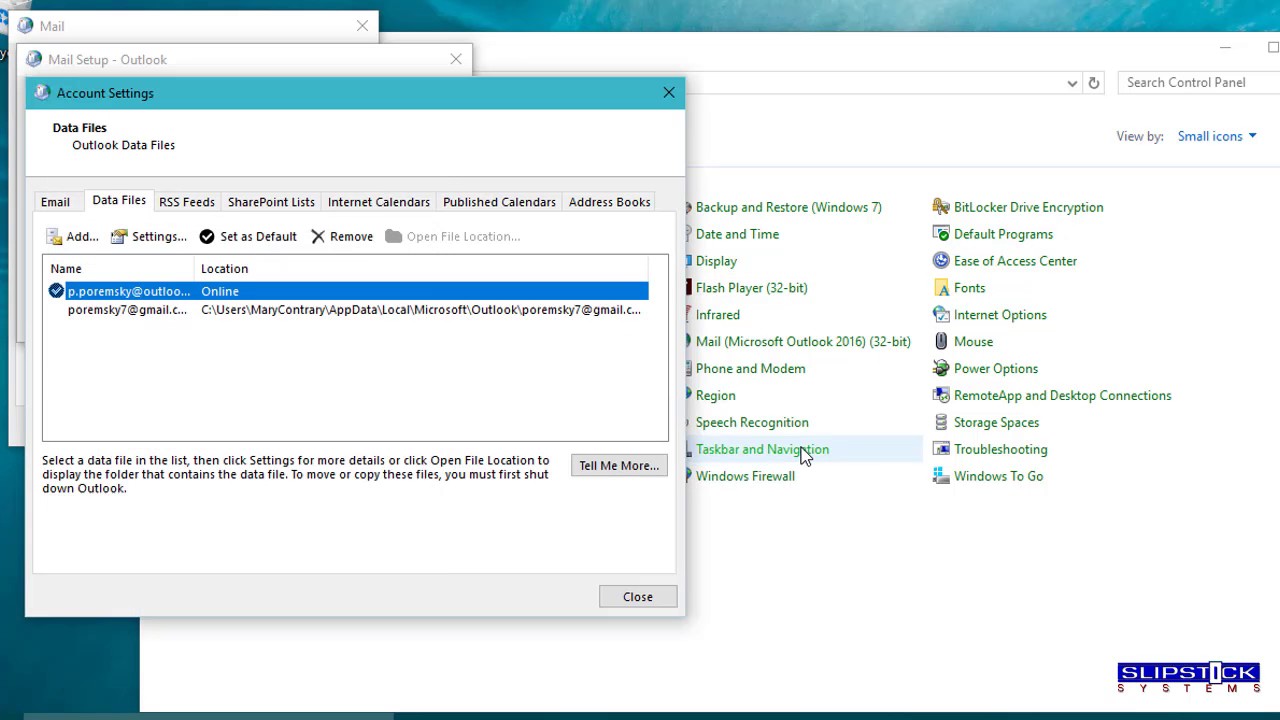Open the Internet Calendars tab
Viewport: 1280px width, 720px height.
(x=379, y=202)
